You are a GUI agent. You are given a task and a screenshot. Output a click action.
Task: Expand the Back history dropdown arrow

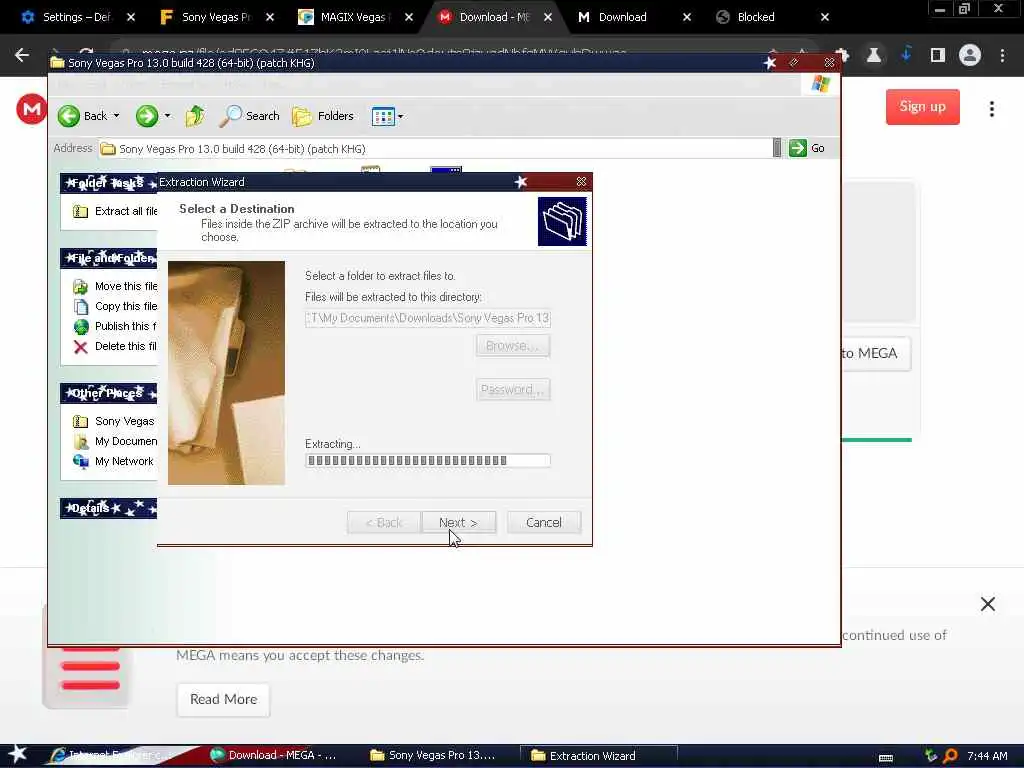[116, 116]
